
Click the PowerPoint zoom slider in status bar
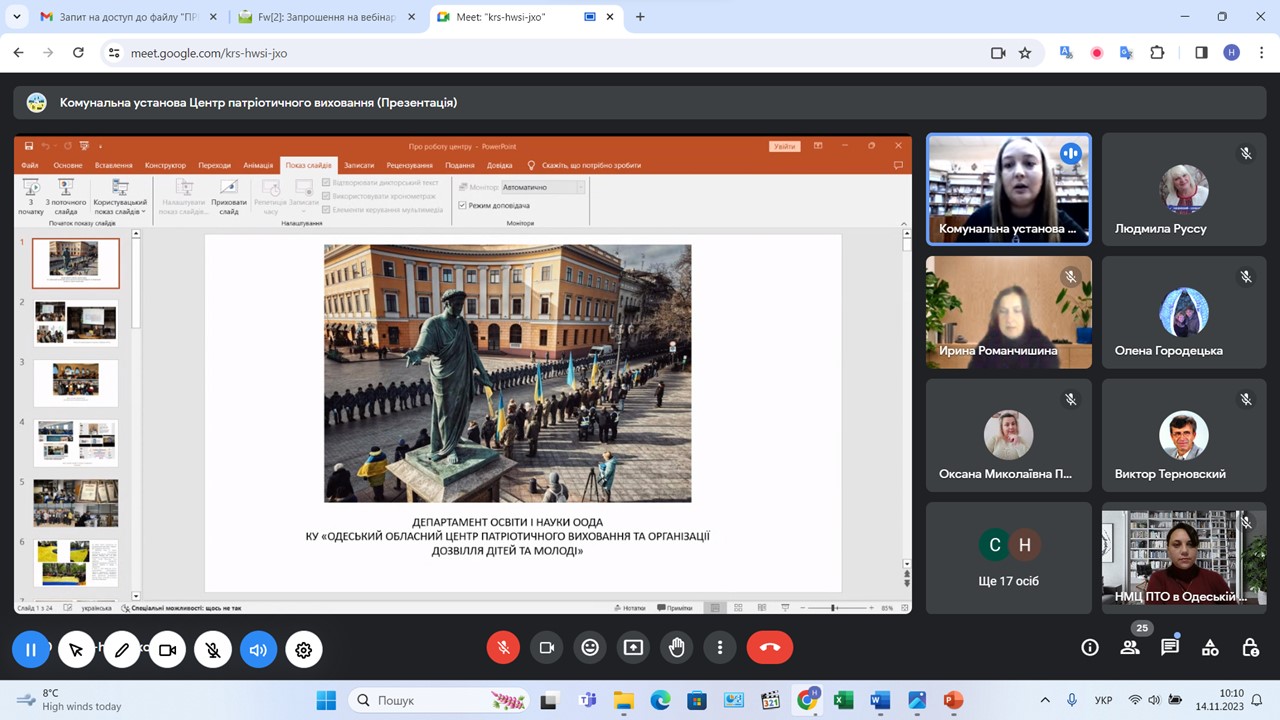834,607
